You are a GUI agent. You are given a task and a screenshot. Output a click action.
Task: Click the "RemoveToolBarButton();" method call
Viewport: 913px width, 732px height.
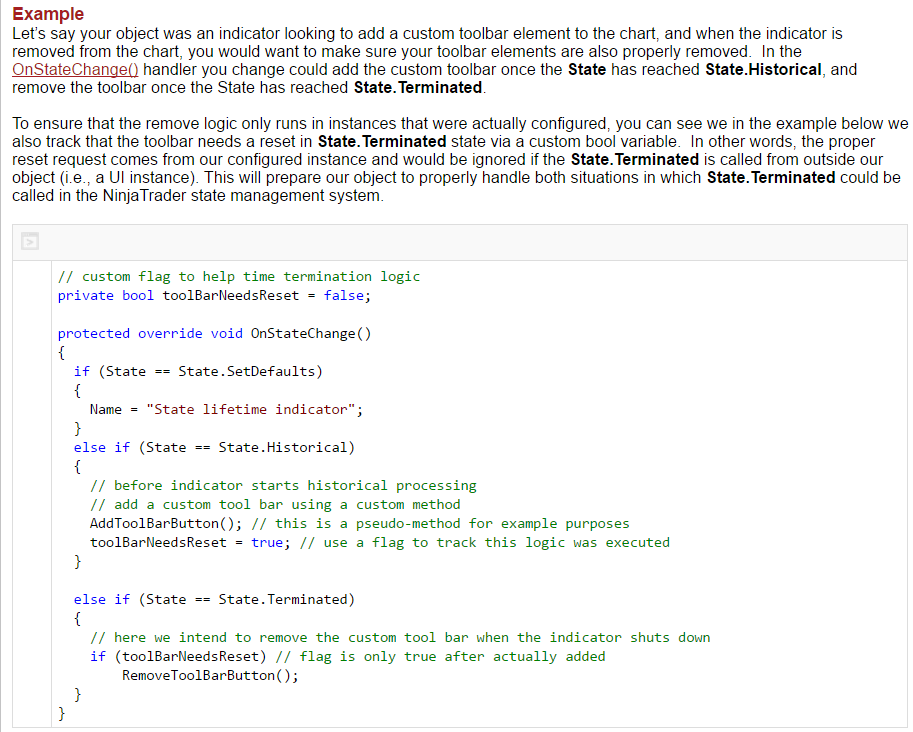click(x=210, y=676)
